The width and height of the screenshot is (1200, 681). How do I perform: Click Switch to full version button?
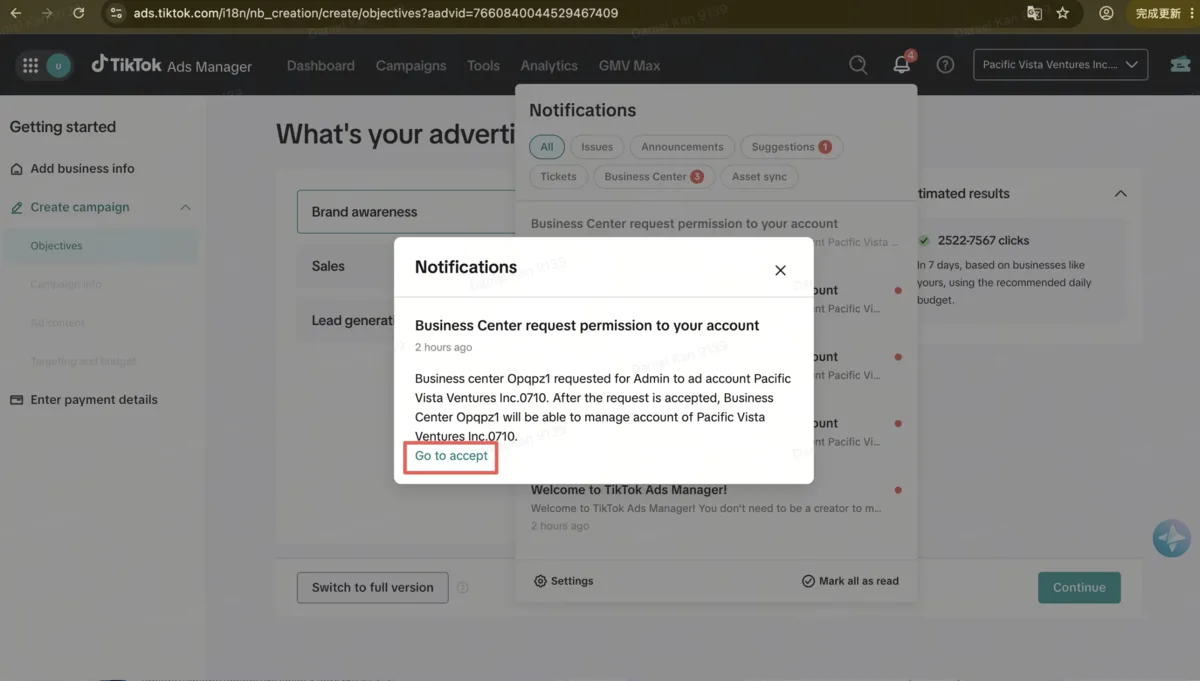pyautogui.click(x=372, y=587)
